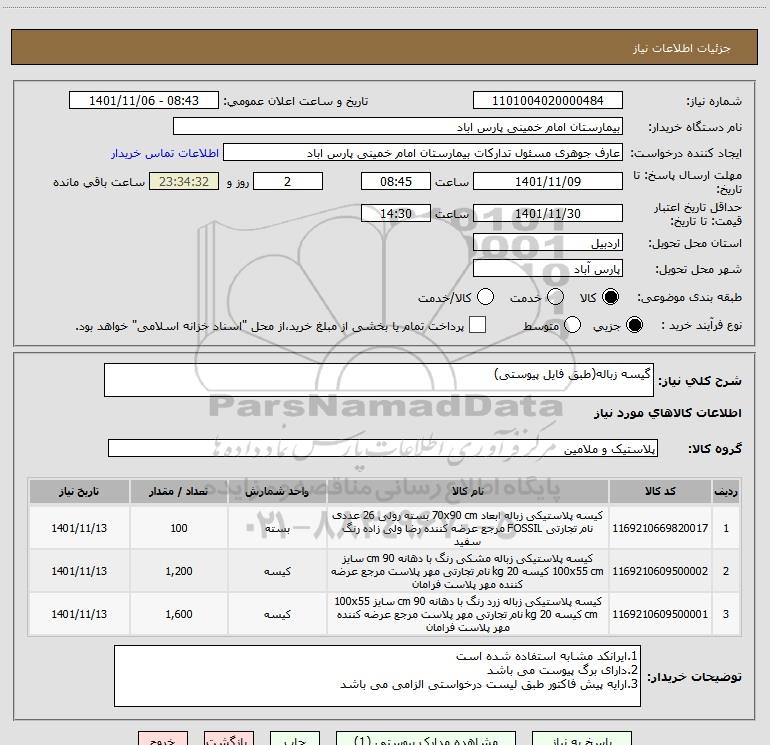
Task: Click remaining time field 23:34:32
Action: click(x=184, y=181)
